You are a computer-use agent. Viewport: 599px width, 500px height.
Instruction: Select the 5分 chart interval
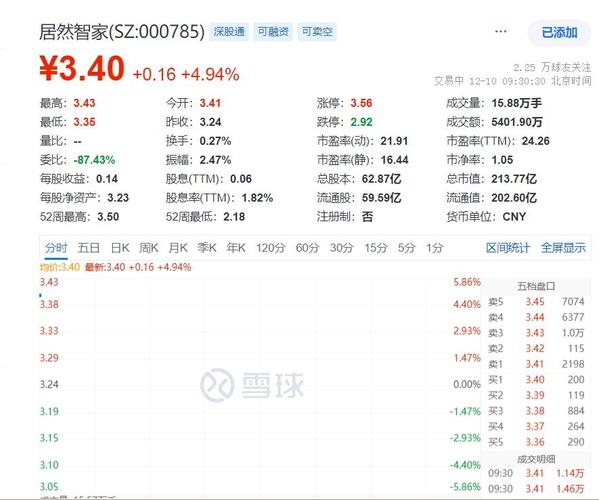tap(406, 248)
